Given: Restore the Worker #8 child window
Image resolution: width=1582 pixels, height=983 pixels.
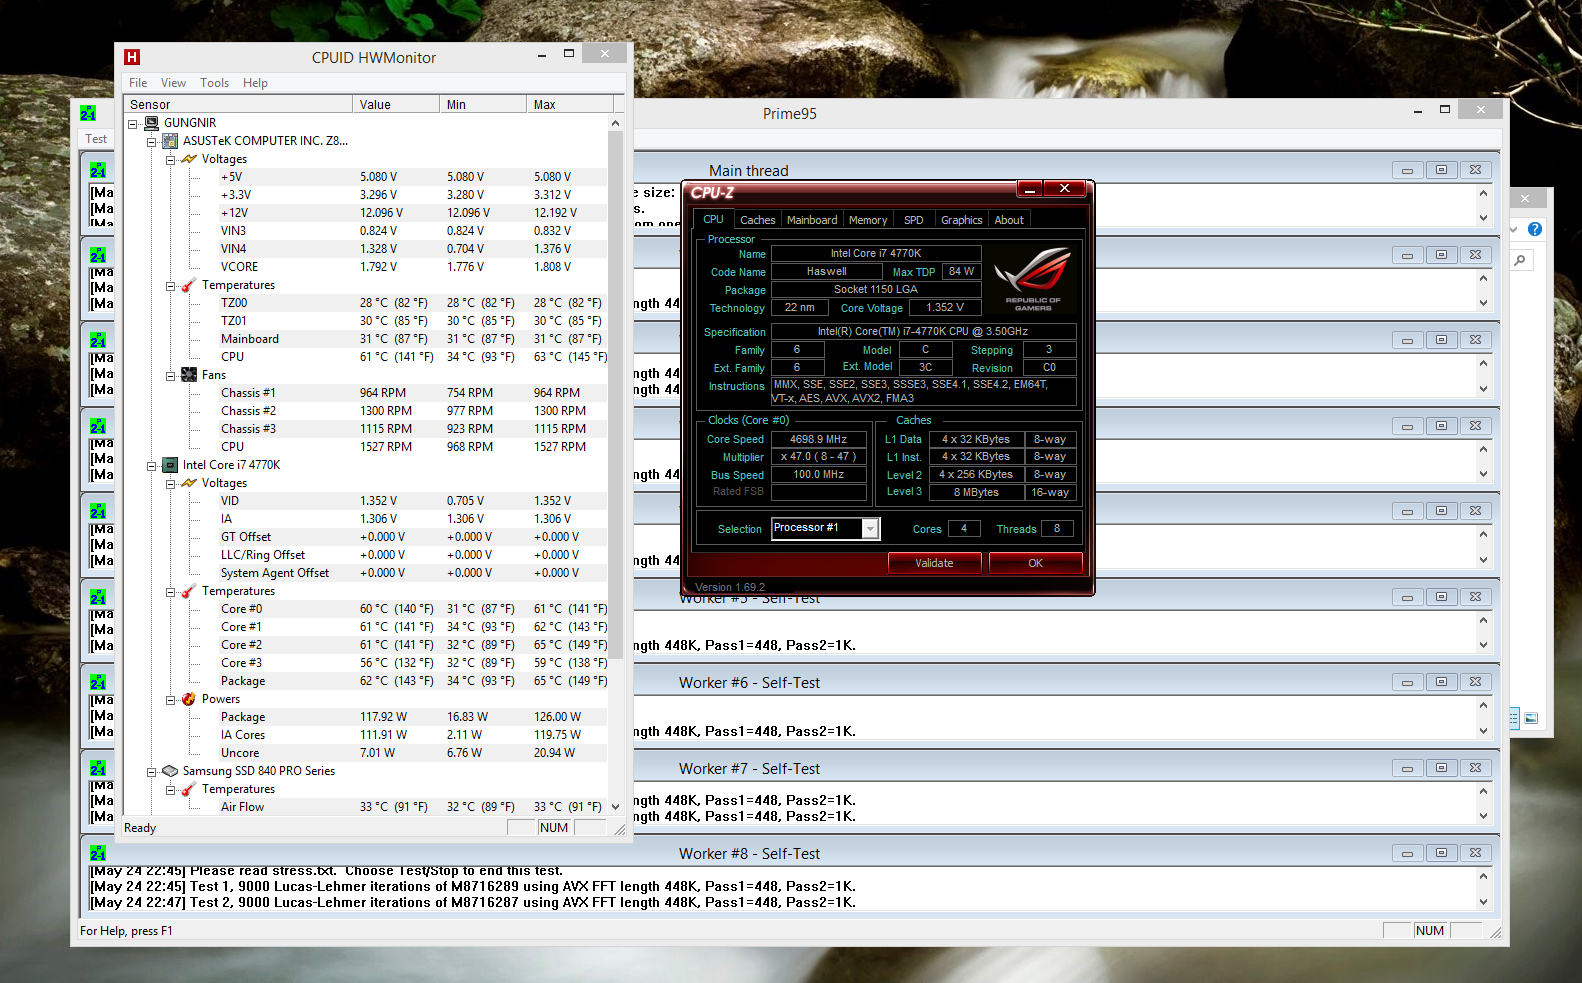Looking at the screenshot, I should coord(1441,853).
